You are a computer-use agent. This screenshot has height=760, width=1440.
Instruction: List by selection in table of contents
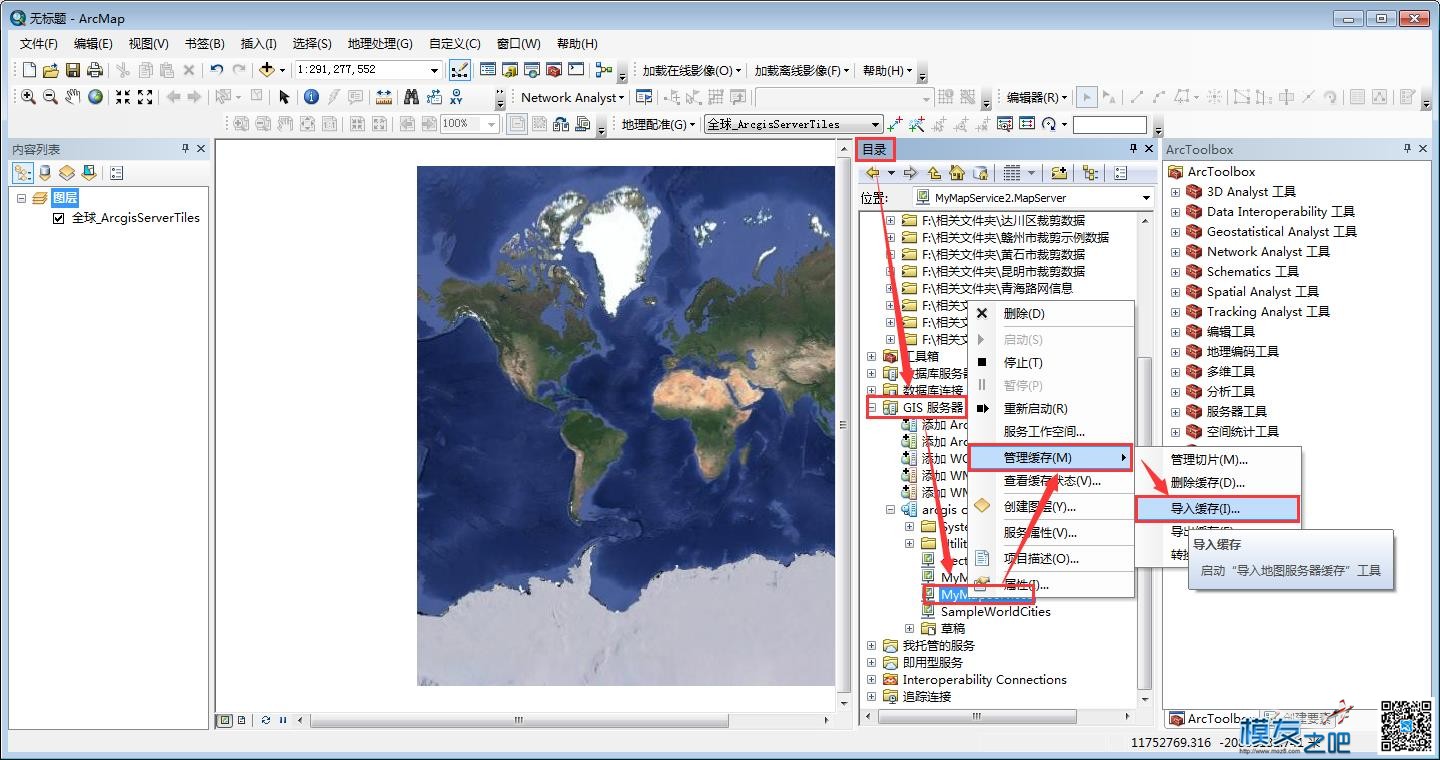click(x=88, y=173)
